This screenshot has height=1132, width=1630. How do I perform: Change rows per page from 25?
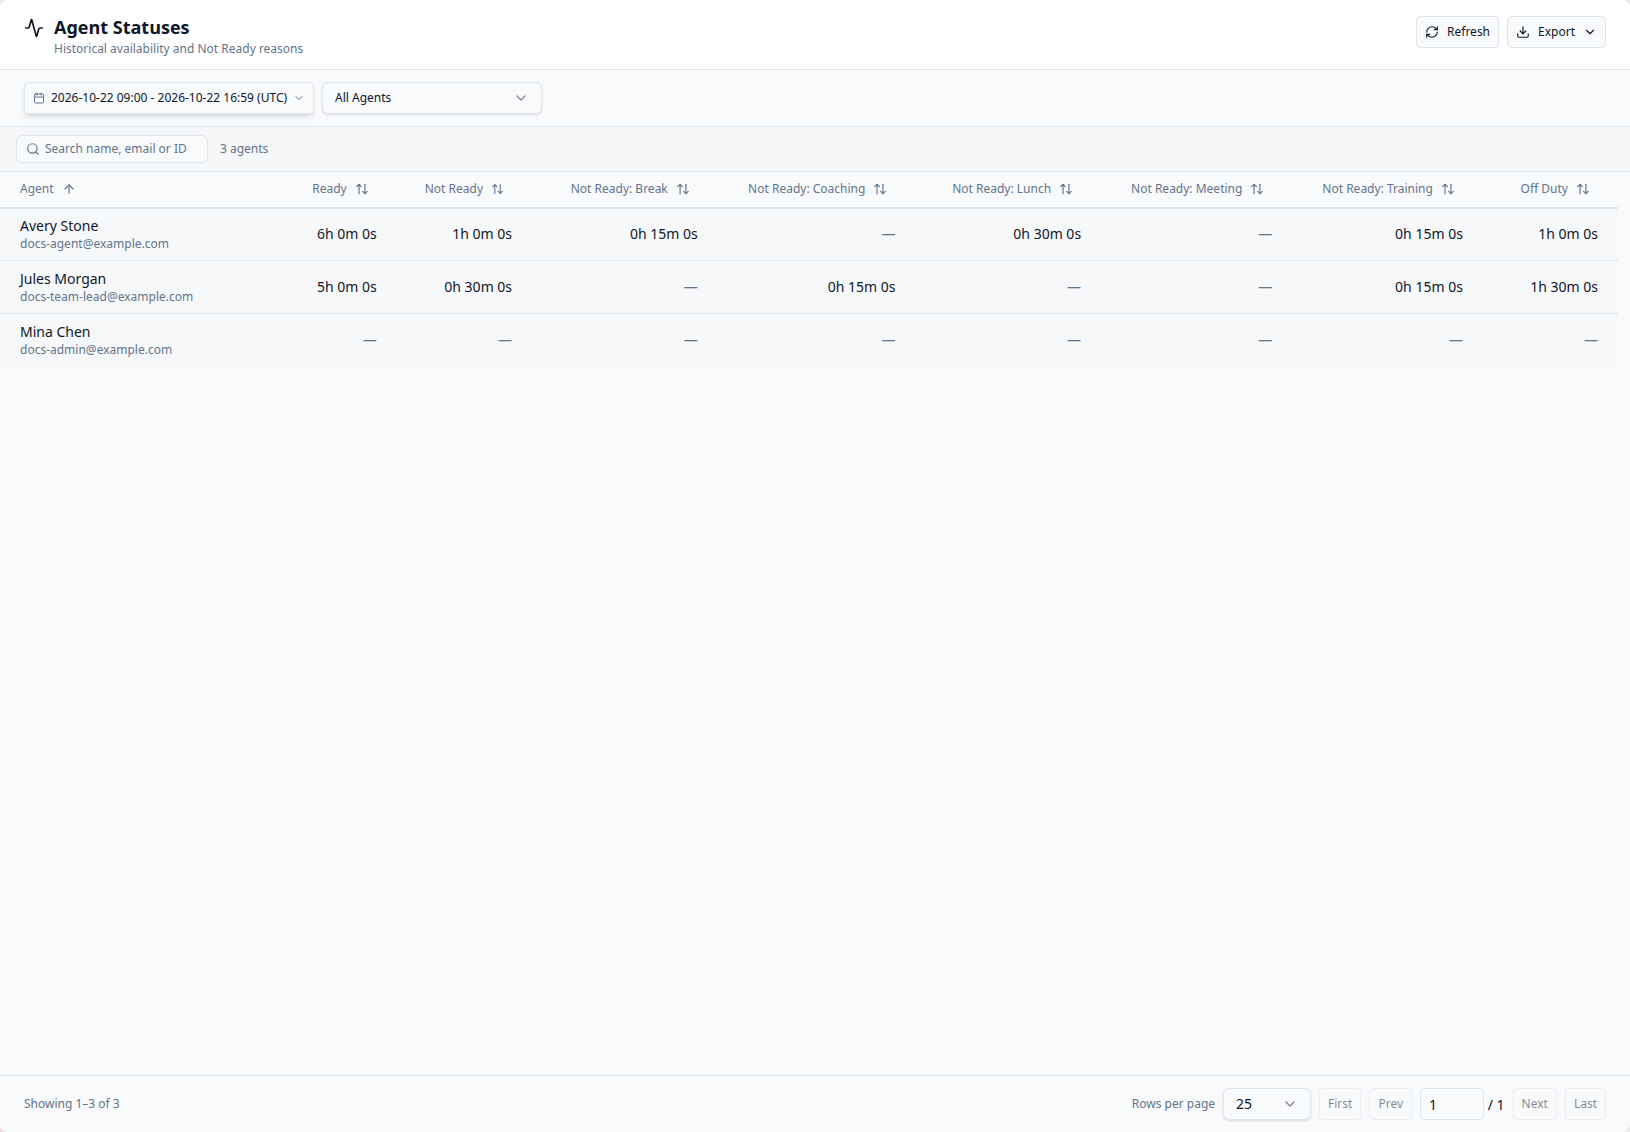pos(1266,1104)
